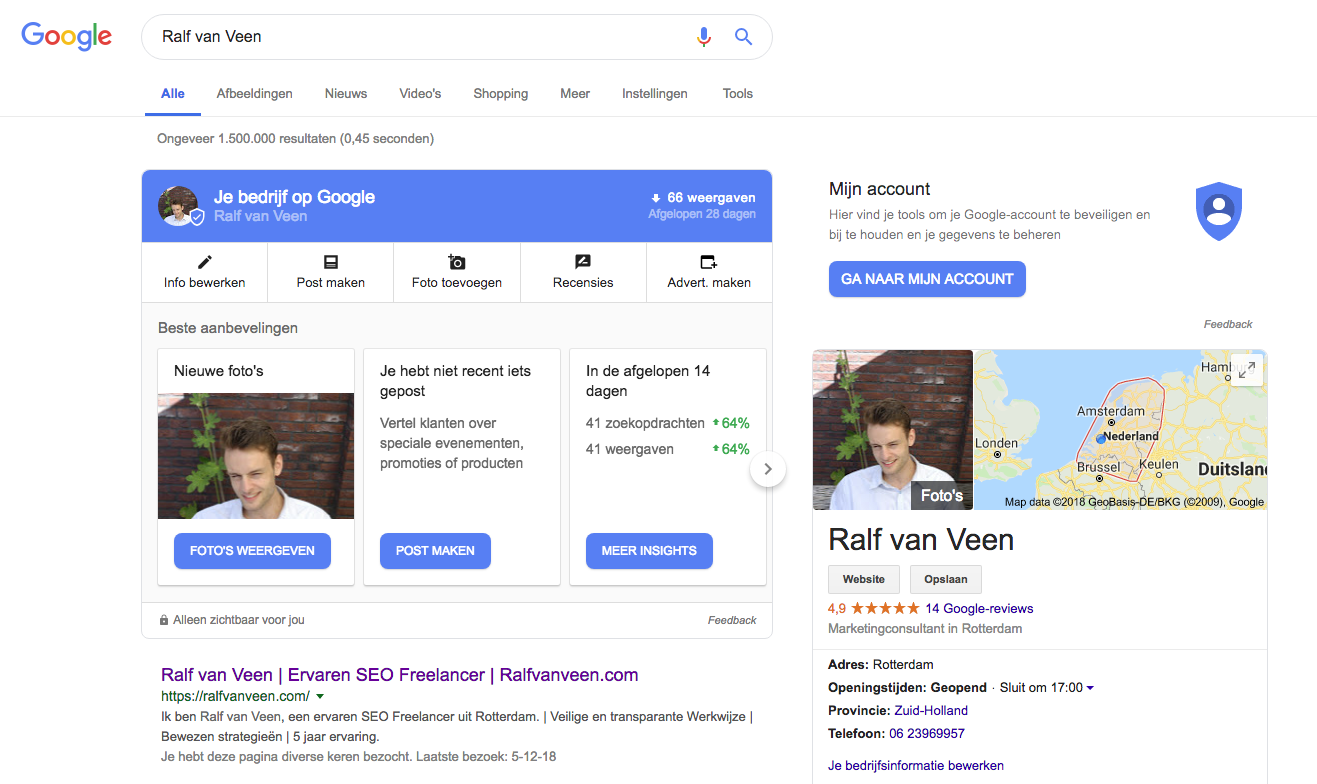Click the Netherlands map thumbnail

1121,430
